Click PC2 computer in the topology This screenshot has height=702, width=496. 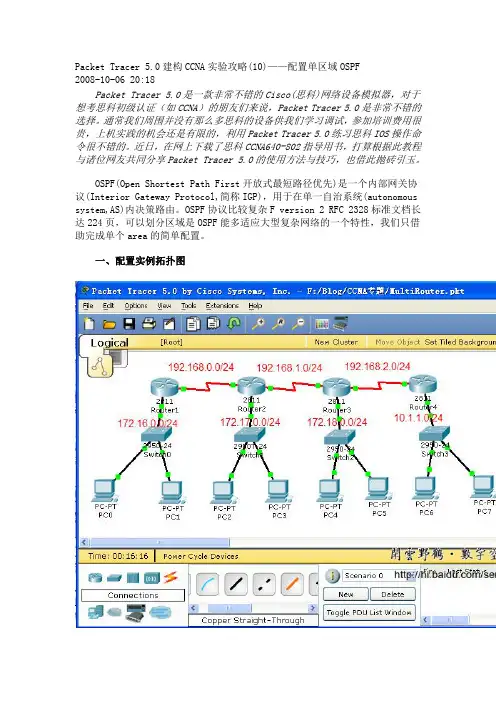point(224,493)
